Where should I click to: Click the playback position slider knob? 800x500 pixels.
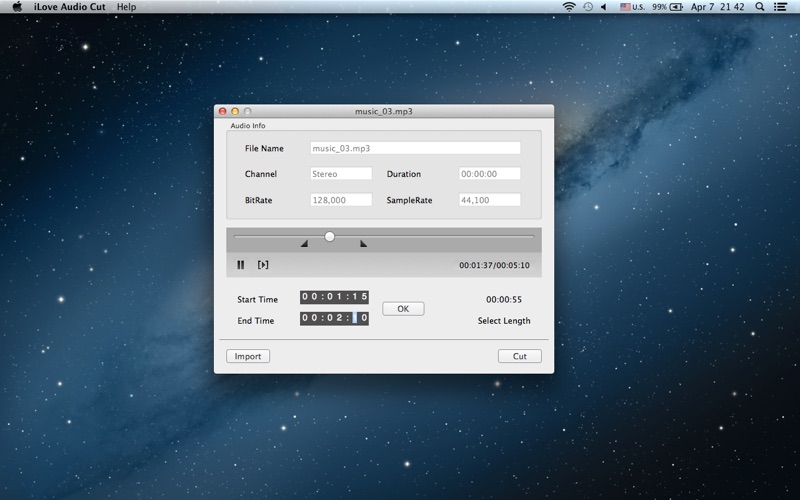click(x=329, y=236)
